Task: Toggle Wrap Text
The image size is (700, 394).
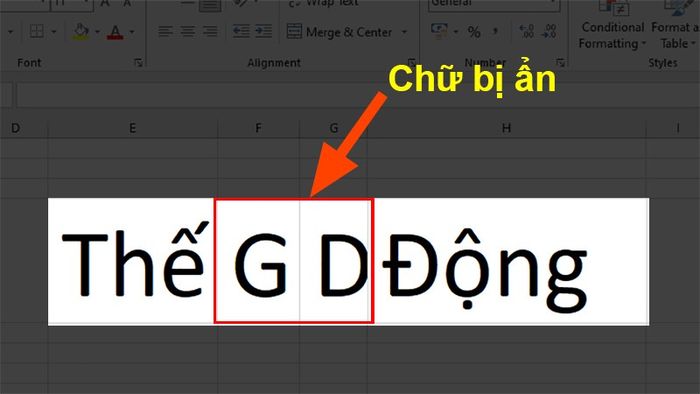Action: [324, 4]
